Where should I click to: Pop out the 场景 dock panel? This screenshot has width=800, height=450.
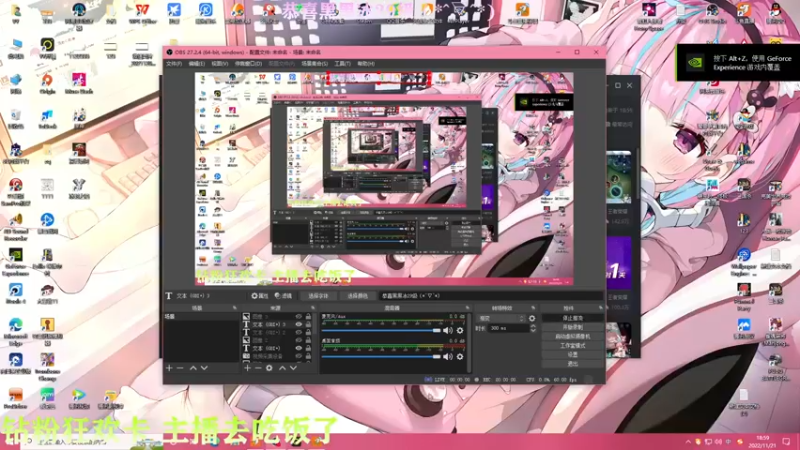pos(235,308)
